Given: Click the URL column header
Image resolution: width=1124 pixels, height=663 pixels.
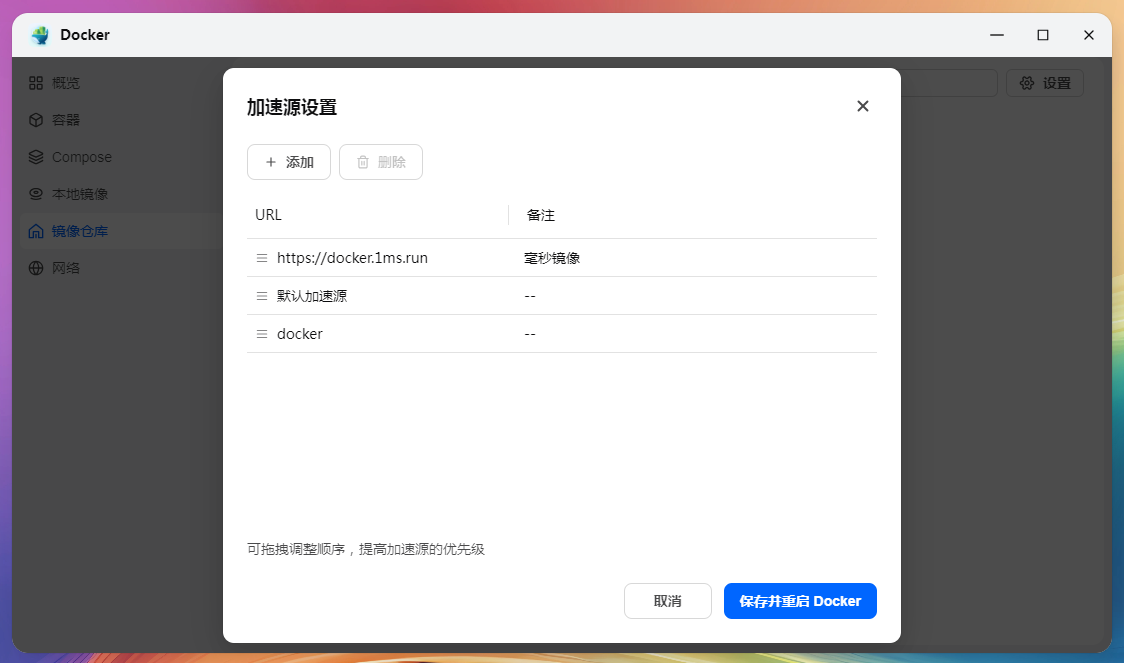Looking at the screenshot, I should coord(268,215).
